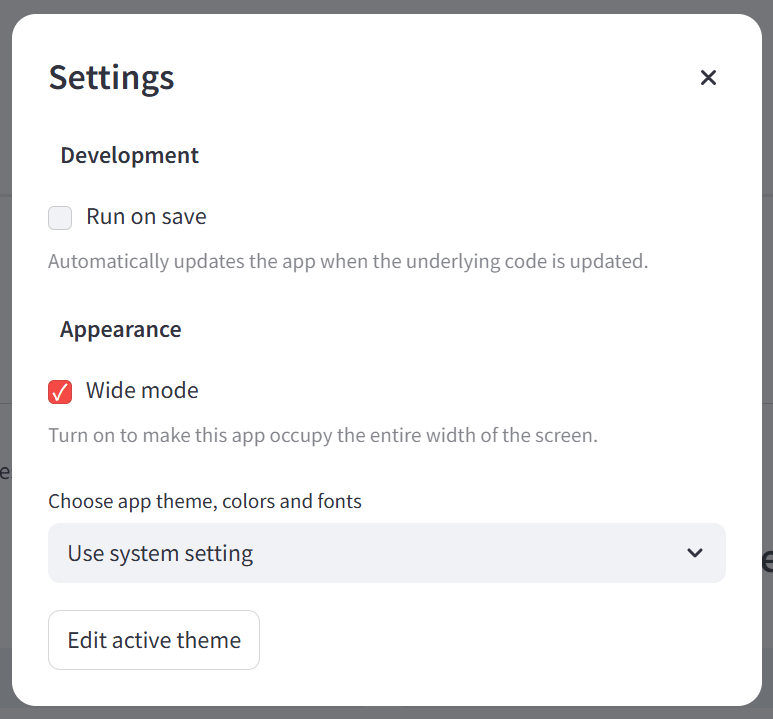Select the Appearance section heading
This screenshot has width=773, height=719.
pyautogui.click(x=120, y=330)
